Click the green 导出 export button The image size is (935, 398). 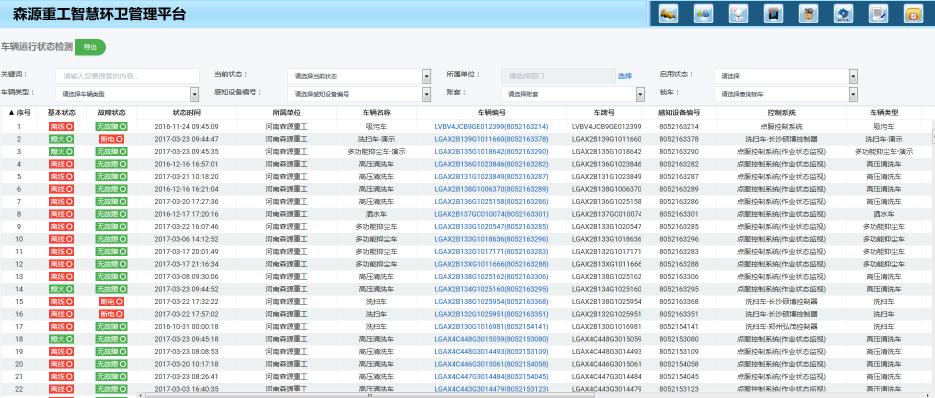pyautogui.click(x=90, y=47)
